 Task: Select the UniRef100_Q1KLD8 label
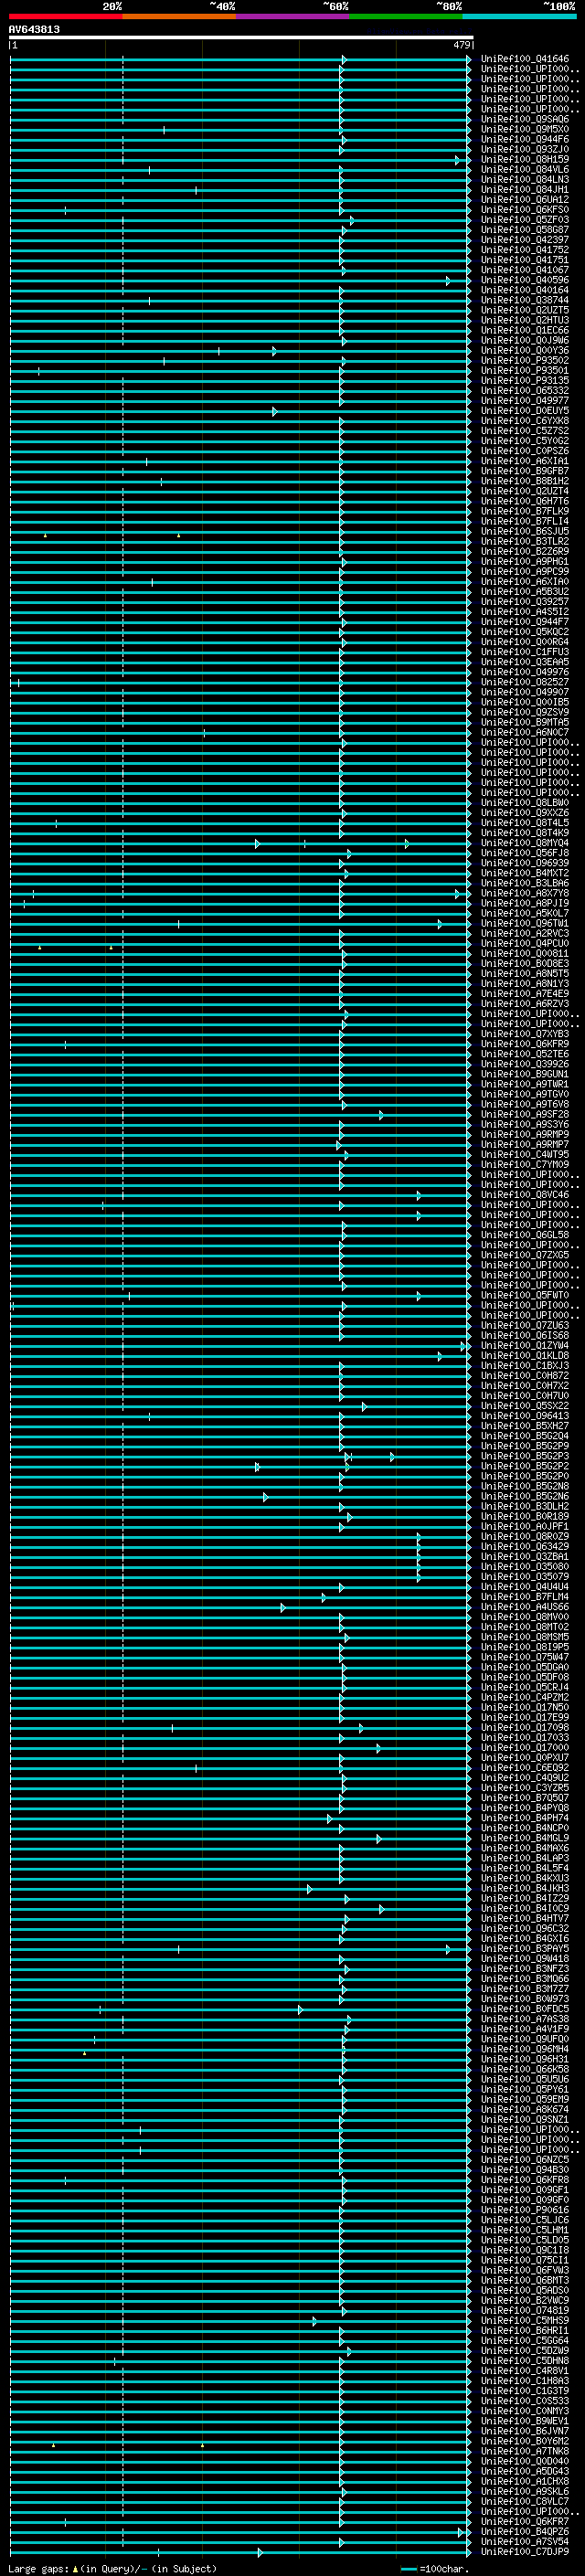coord(525,1355)
